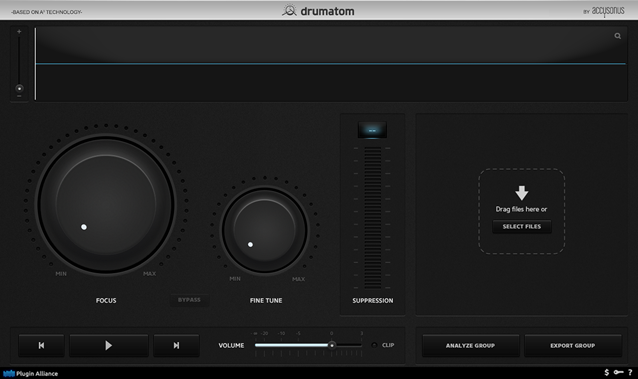The width and height of the screenshot is (638, 379).
Task: Click the FINE TUNE knob
Action: pyautogui.click(x=264, y=230)
